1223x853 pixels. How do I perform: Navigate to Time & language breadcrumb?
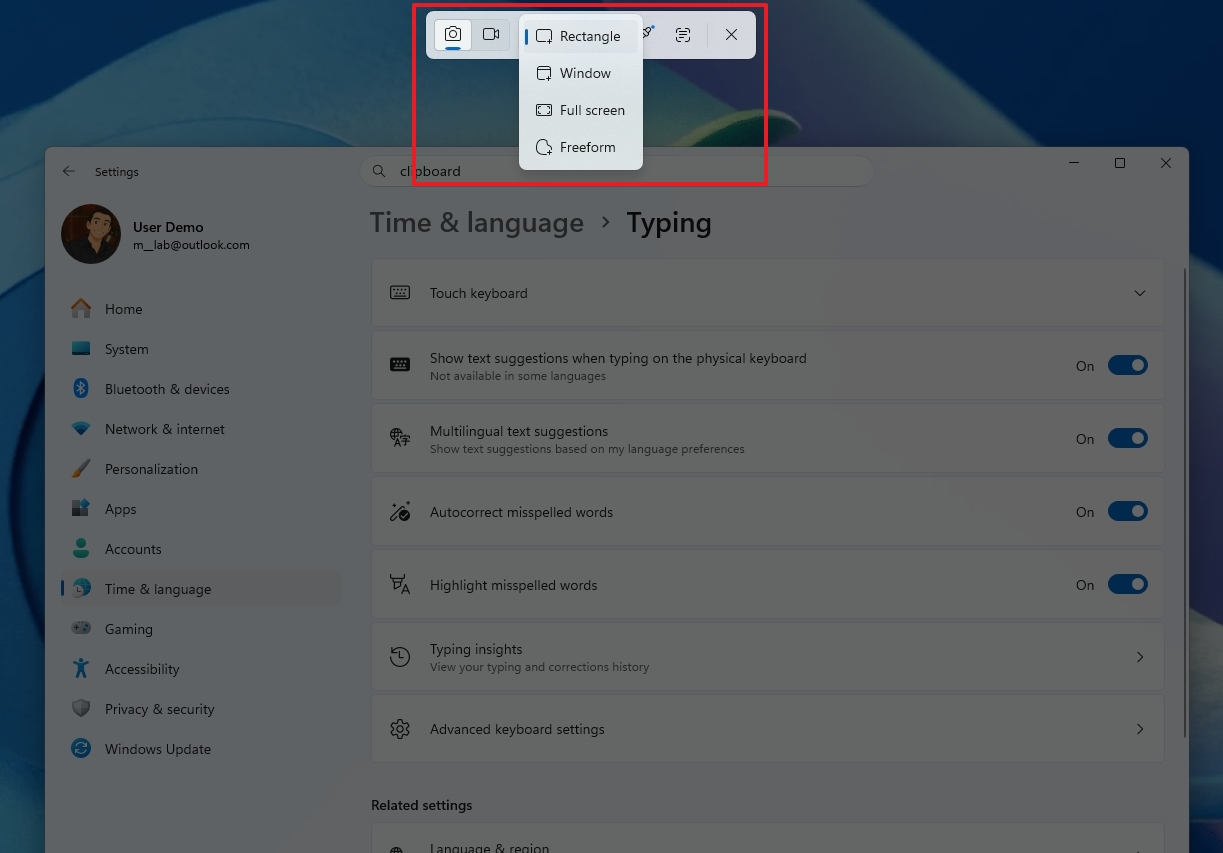476,222
